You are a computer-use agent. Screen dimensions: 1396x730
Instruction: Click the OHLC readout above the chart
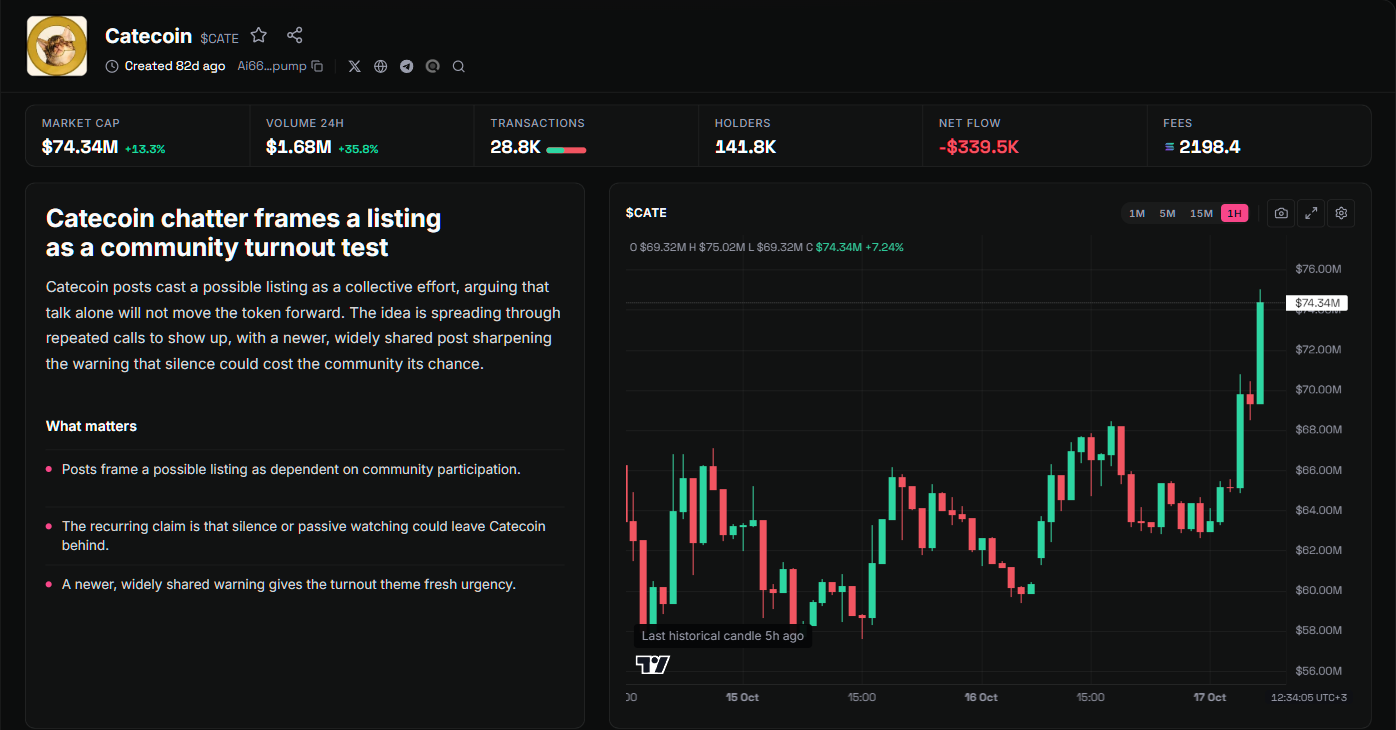[x=766, y=246]
